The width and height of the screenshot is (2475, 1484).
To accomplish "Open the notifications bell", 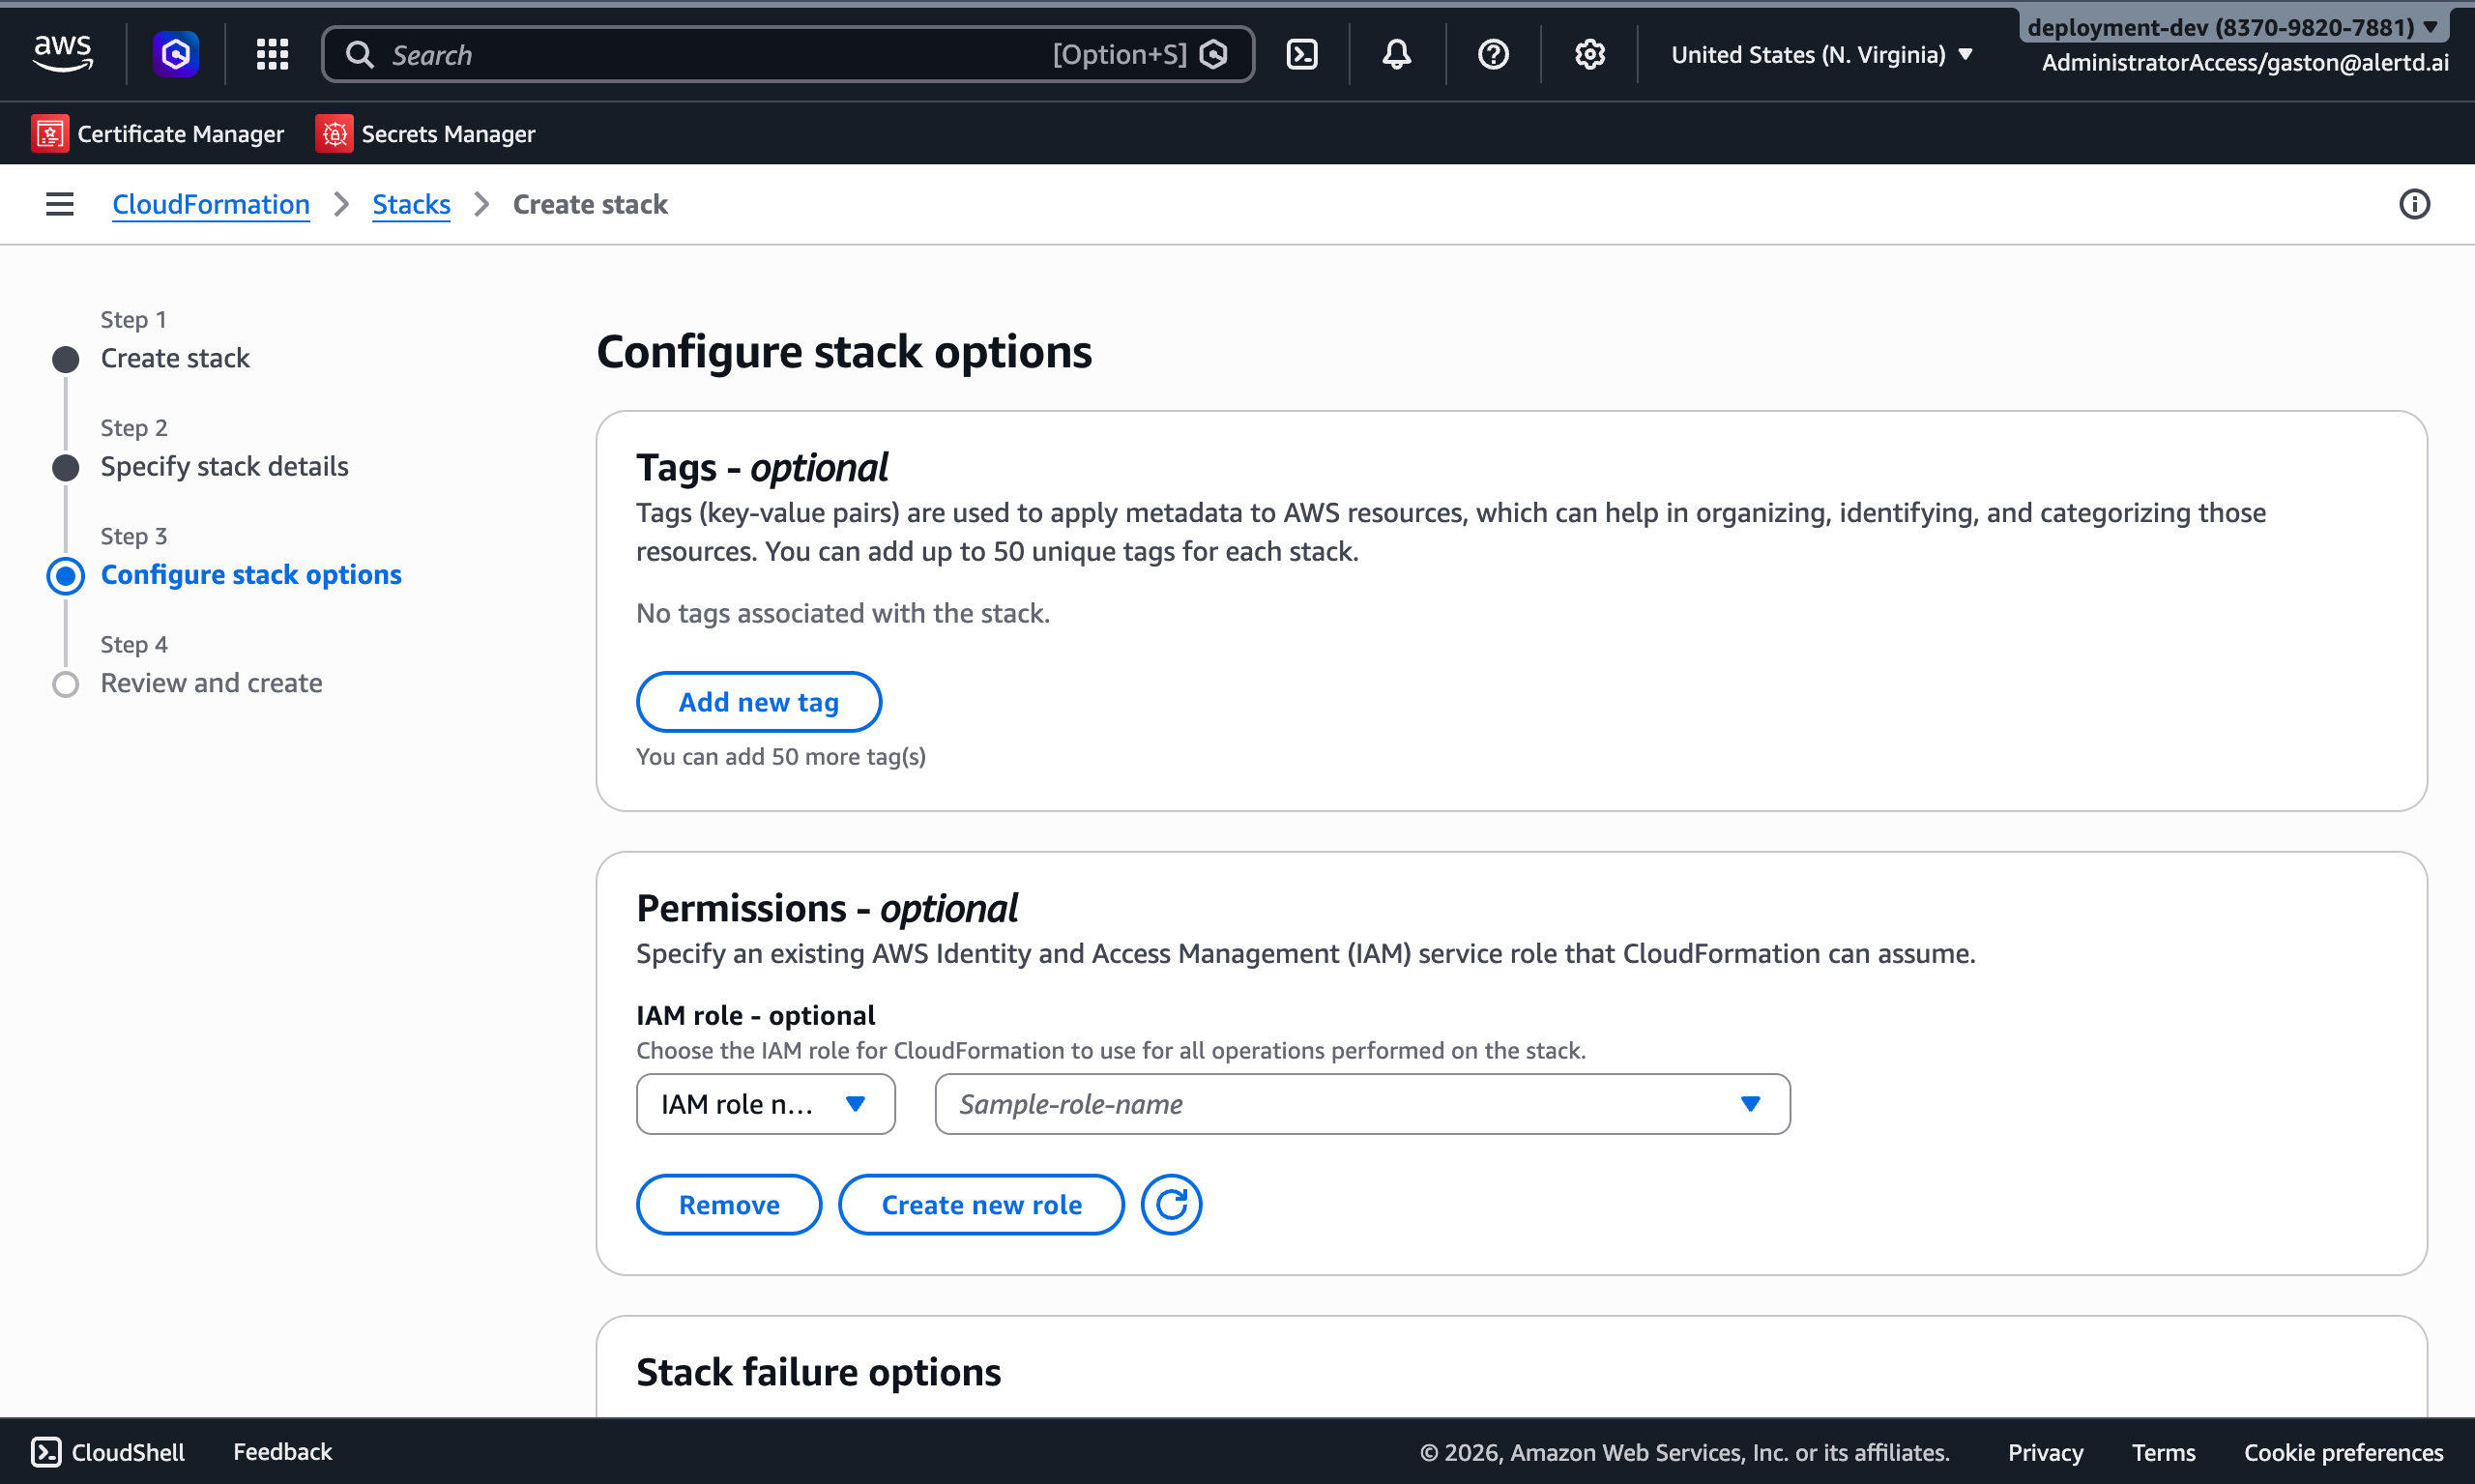I will [x=1397, y=54].
